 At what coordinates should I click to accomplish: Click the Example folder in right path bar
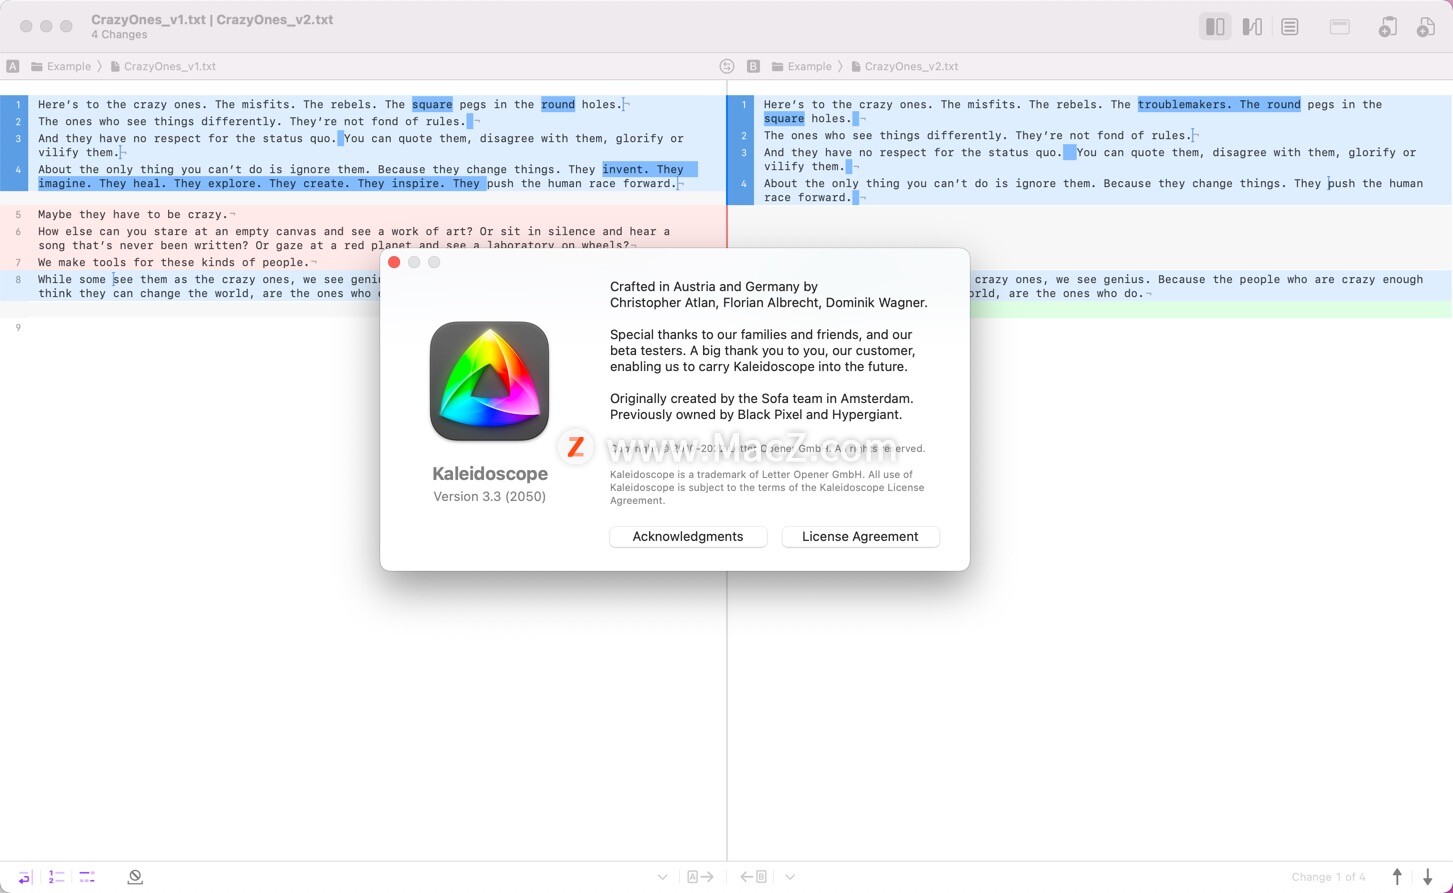802,66
